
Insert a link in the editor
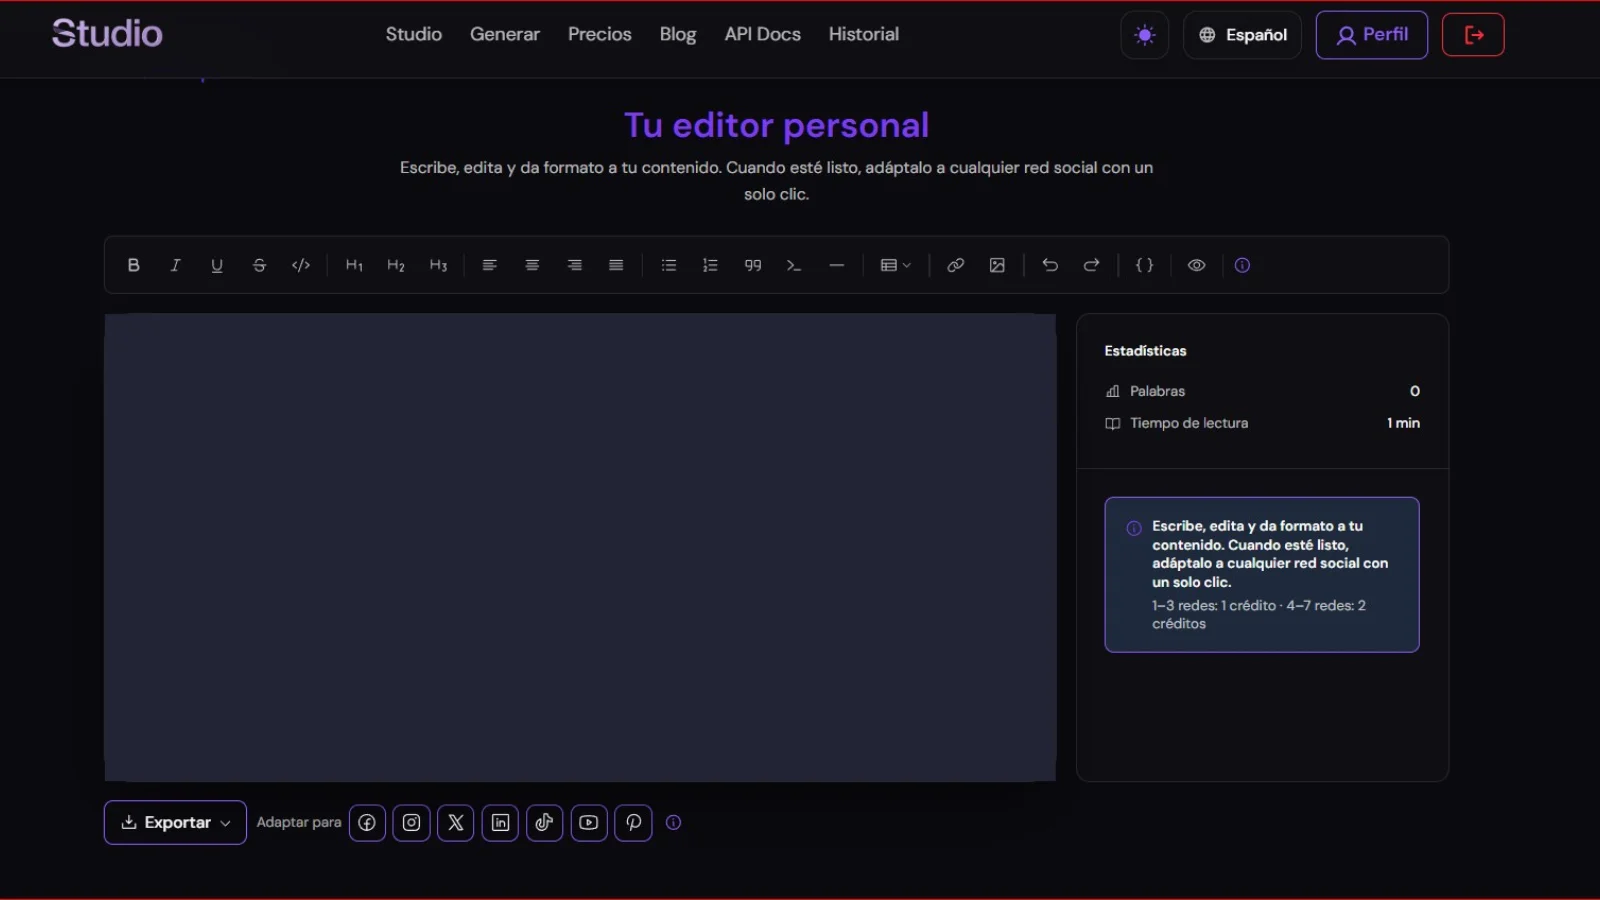pyautogui.click(x=955, y=265)
